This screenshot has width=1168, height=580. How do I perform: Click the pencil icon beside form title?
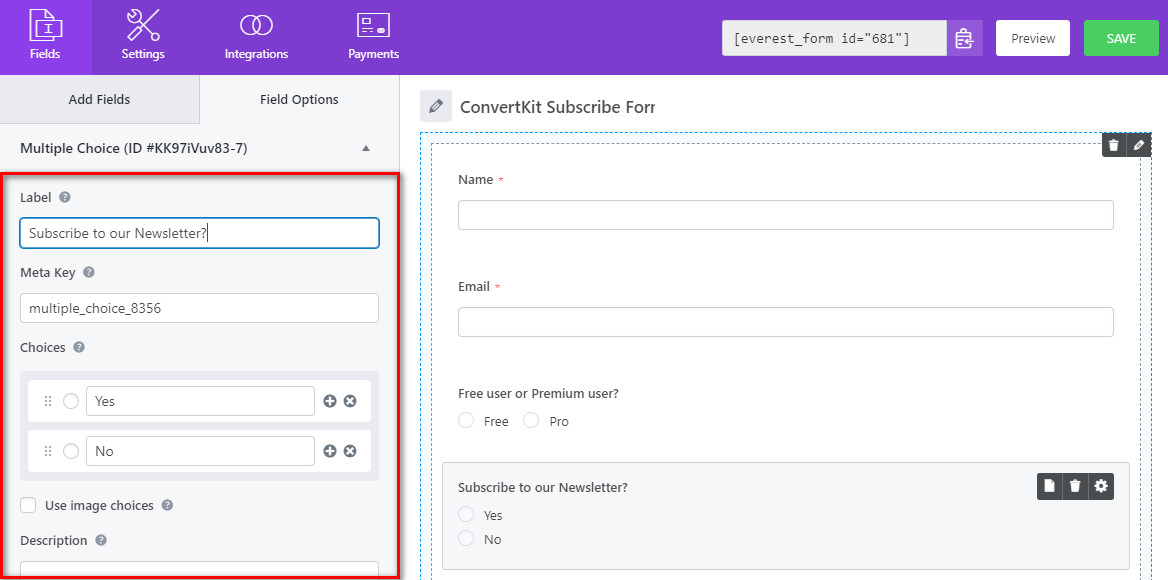[435, 106]
